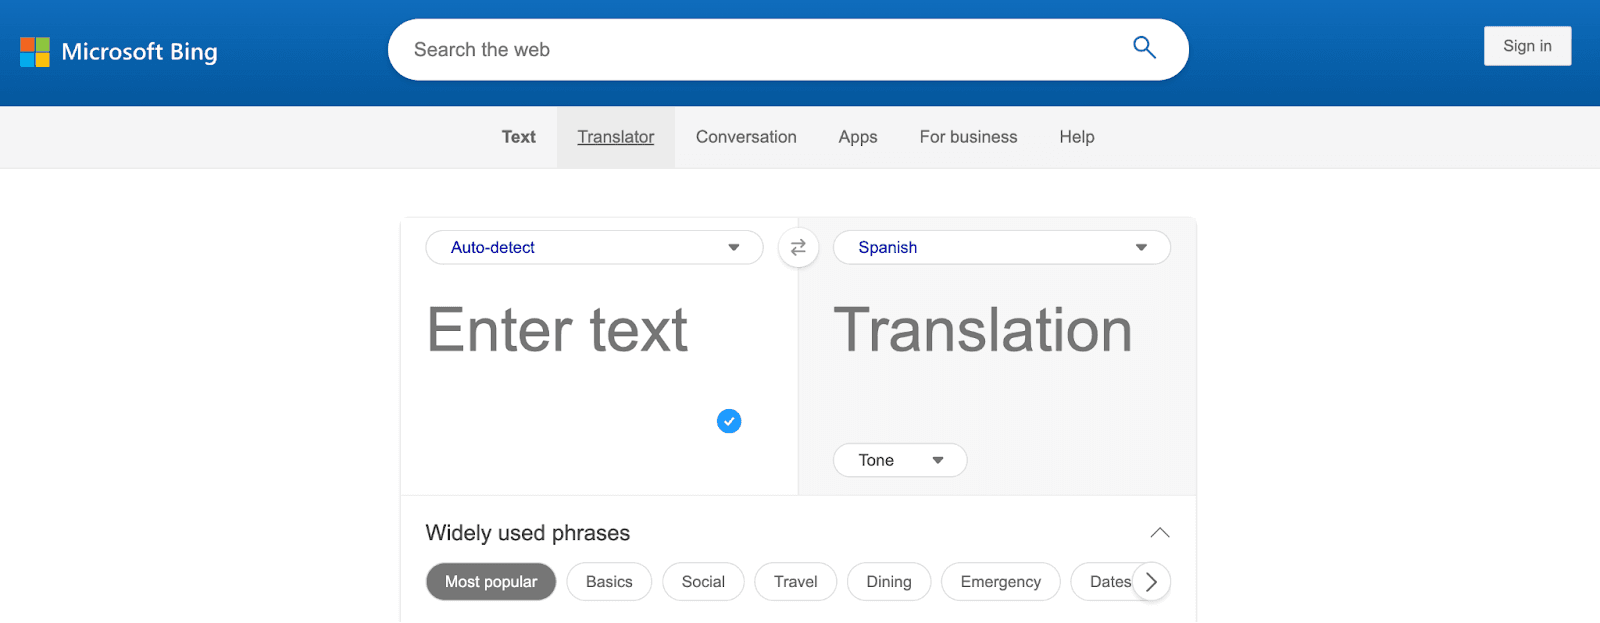Screen dimensions: 1600x623
Task: Swap source and target languages
Action: tap(798, 248)
